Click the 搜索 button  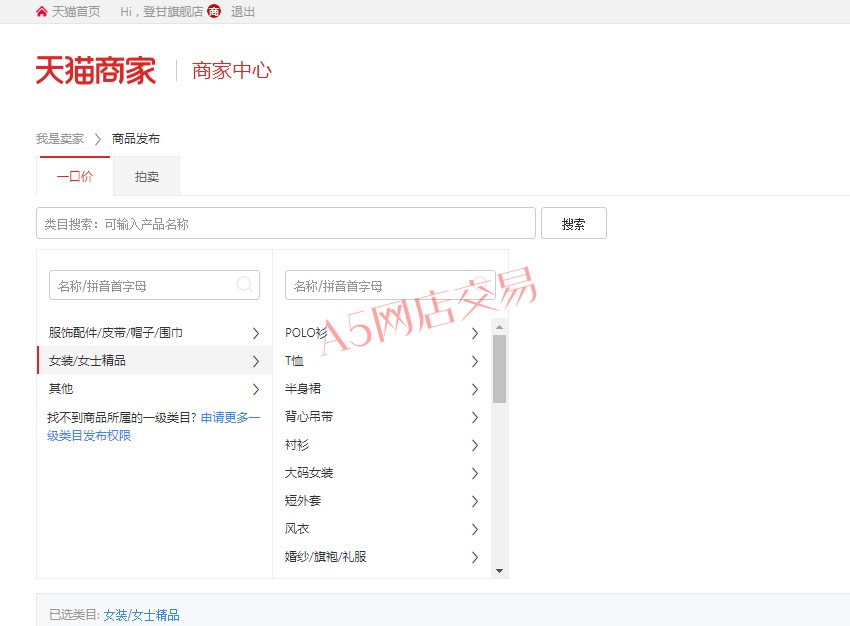pyautogui.click(x=574, y=223)
